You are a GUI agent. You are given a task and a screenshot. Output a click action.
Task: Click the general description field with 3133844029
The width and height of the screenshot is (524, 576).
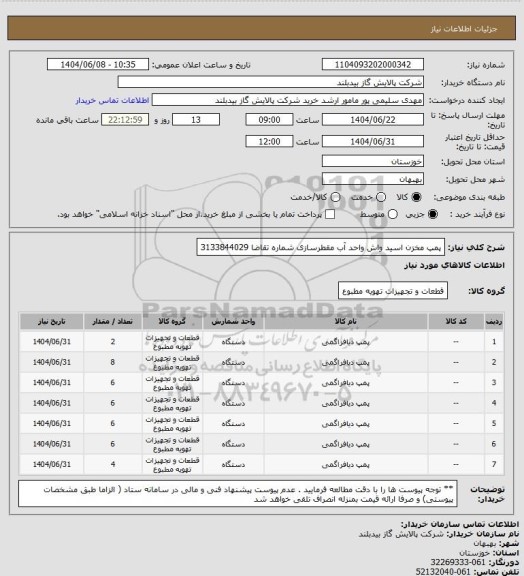pos(321,247)
